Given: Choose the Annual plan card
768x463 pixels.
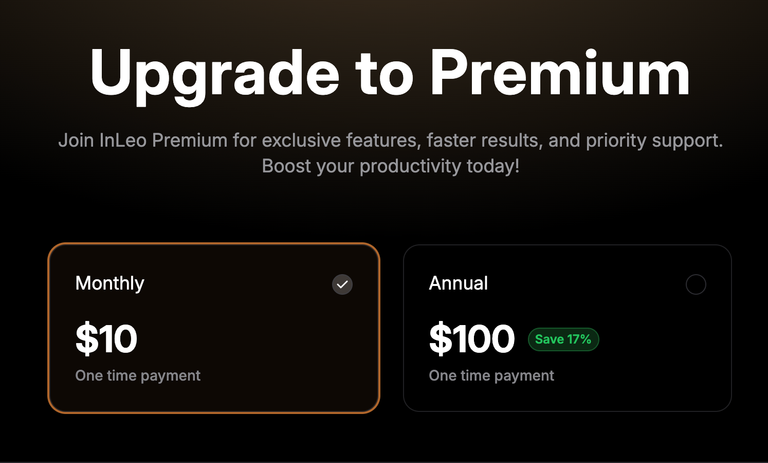Looking at the screenshot, I should tap(567, 328).
